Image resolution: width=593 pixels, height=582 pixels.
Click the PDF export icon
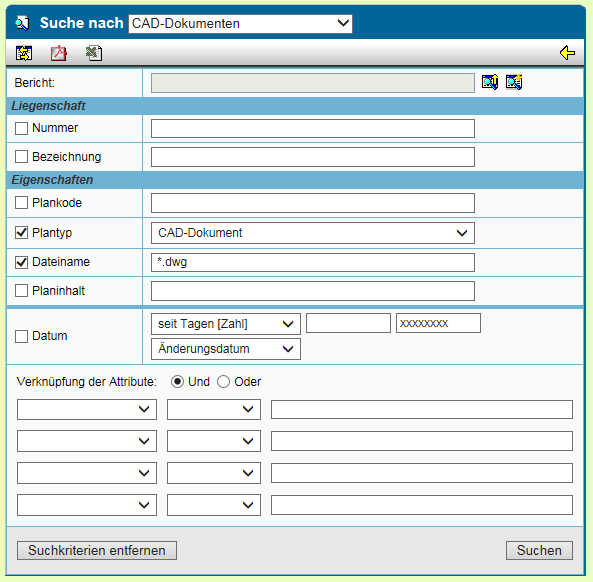point(59,53)
